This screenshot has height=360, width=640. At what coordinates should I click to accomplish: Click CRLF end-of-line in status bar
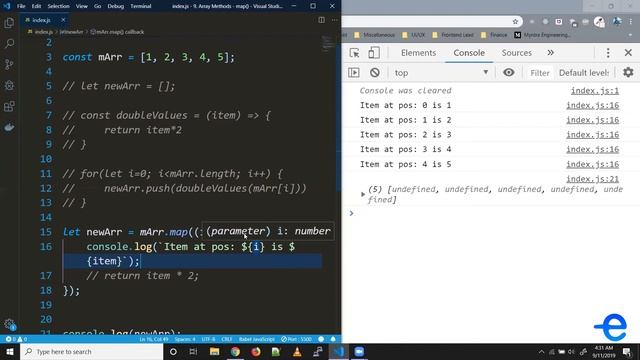click(x=227, y=339)
